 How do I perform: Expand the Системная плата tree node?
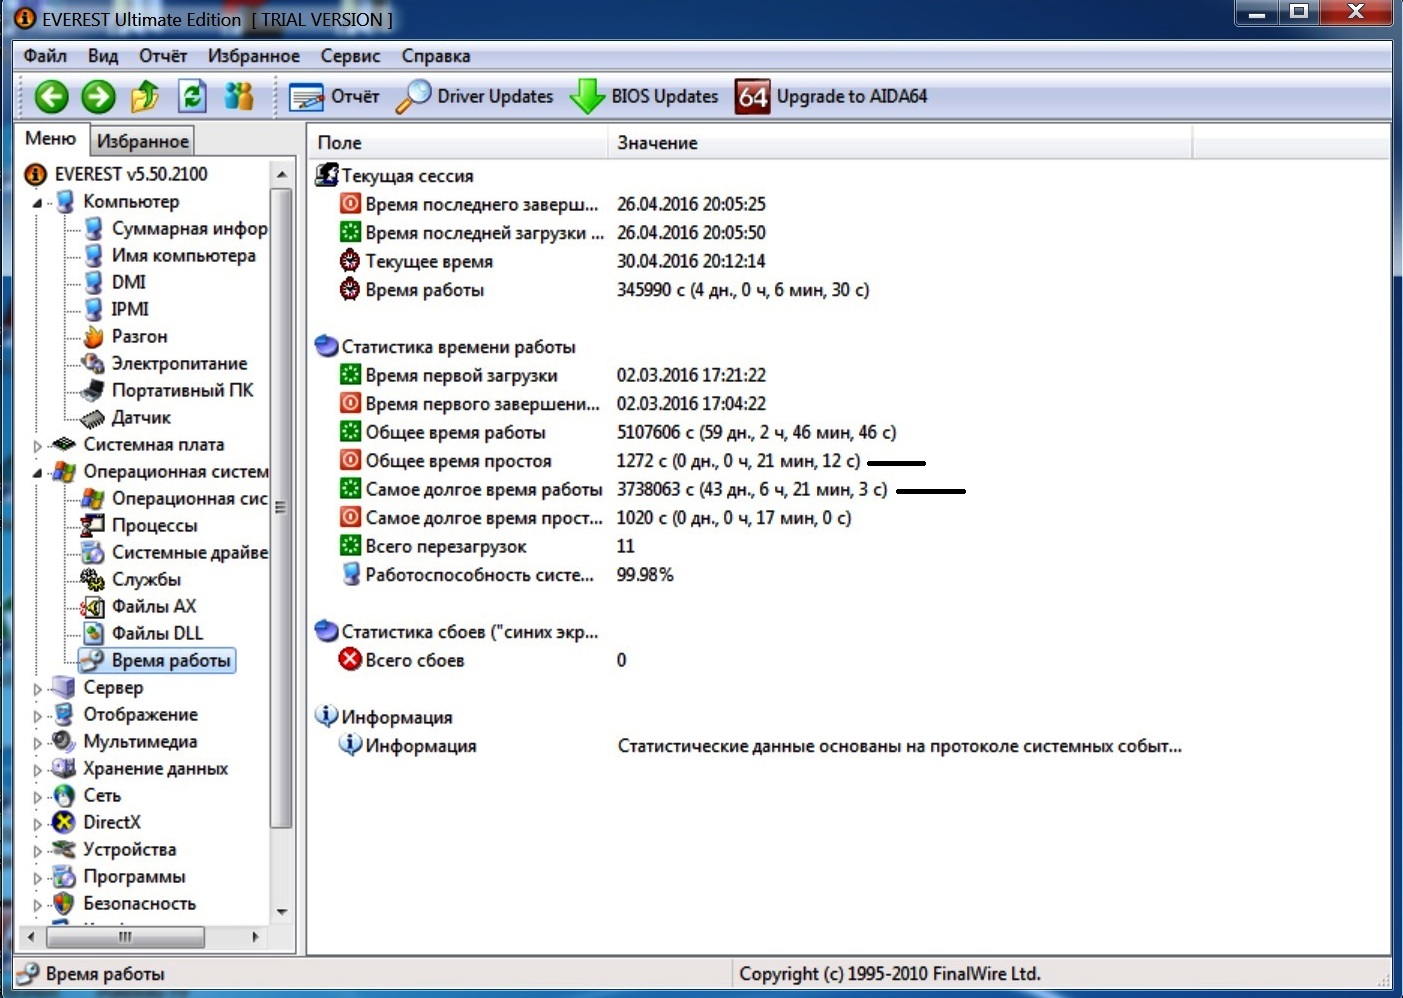click(38, 446)
